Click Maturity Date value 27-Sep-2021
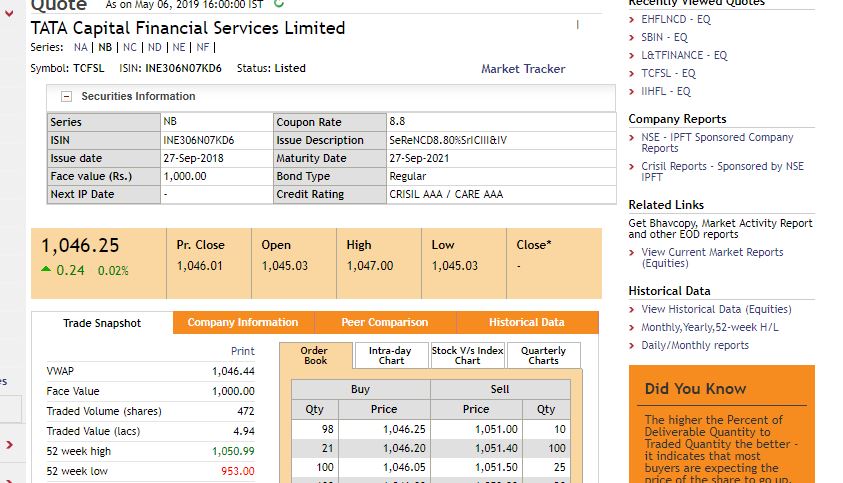This screenshot has width=843, height=483. point(419,159)
